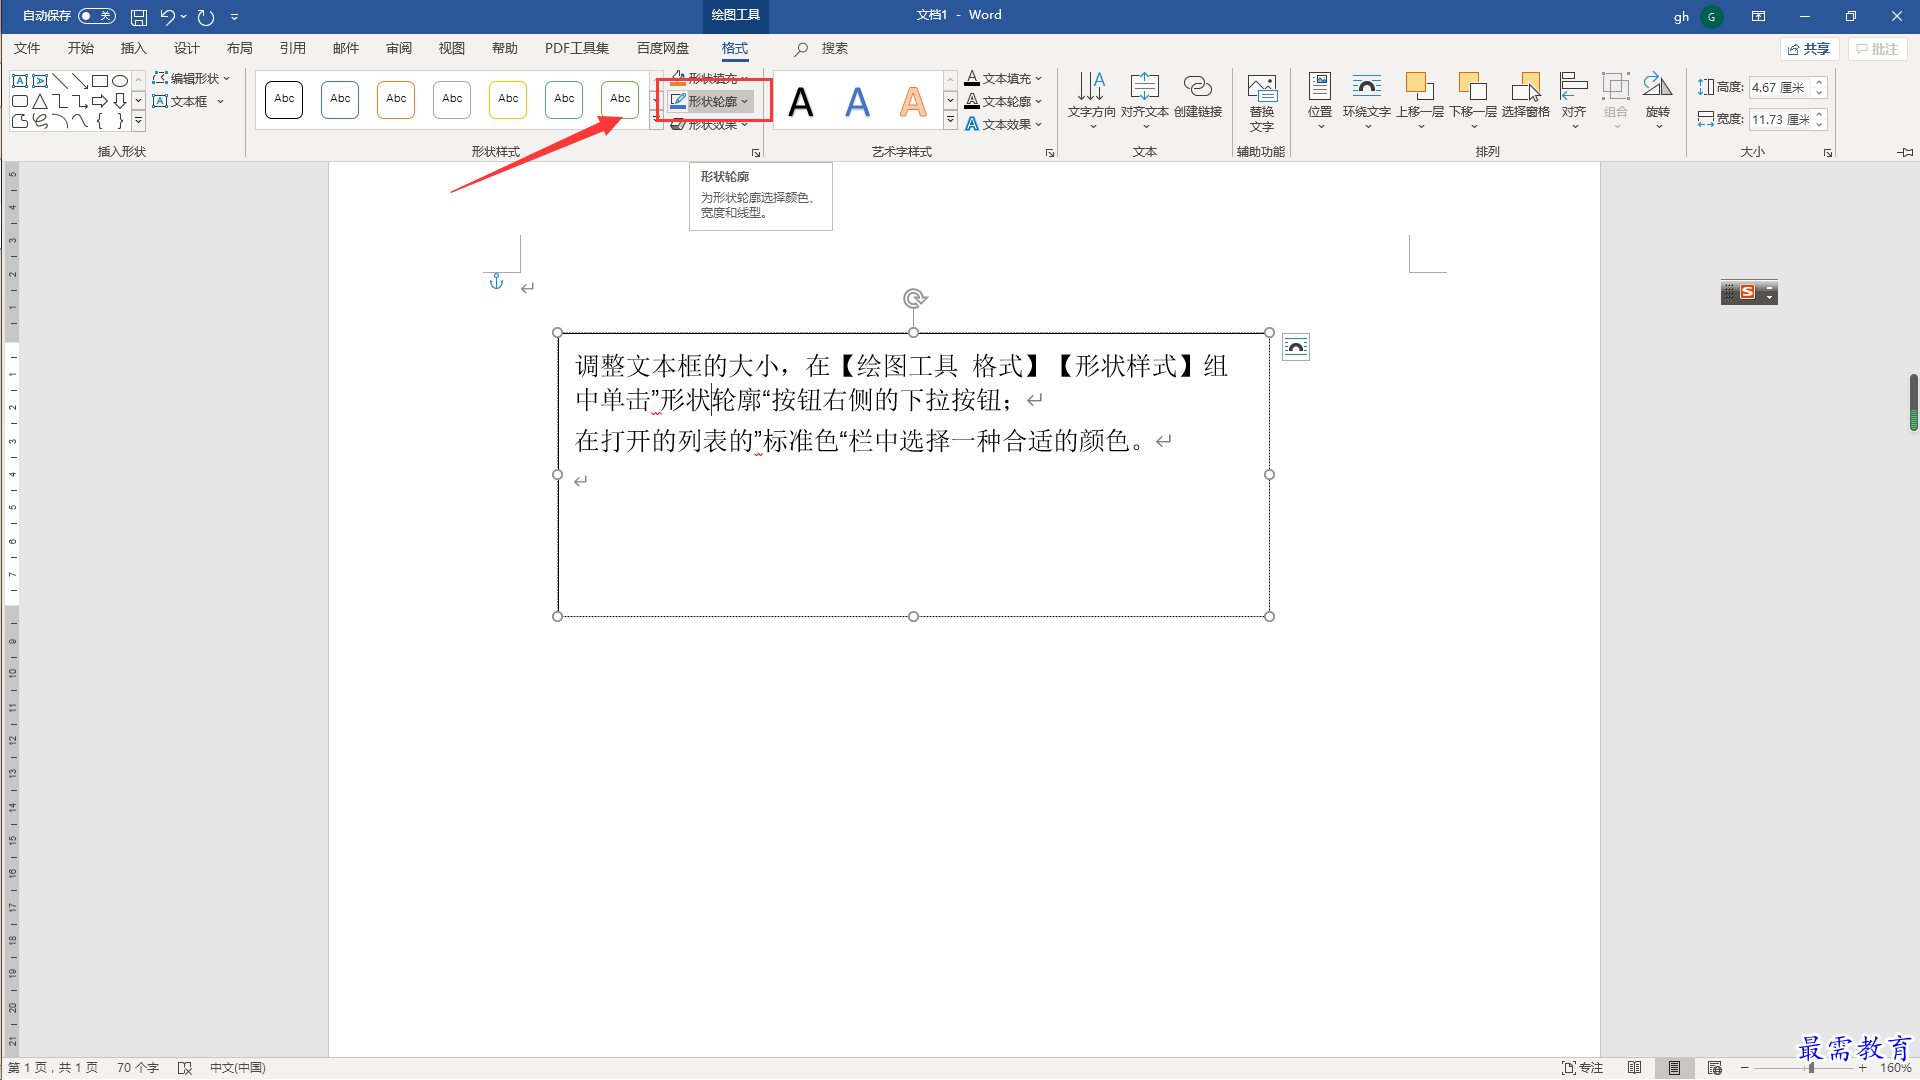Click the 批注 comments button
This screenshot has height=1080, width=1920.
[1877, 49]
